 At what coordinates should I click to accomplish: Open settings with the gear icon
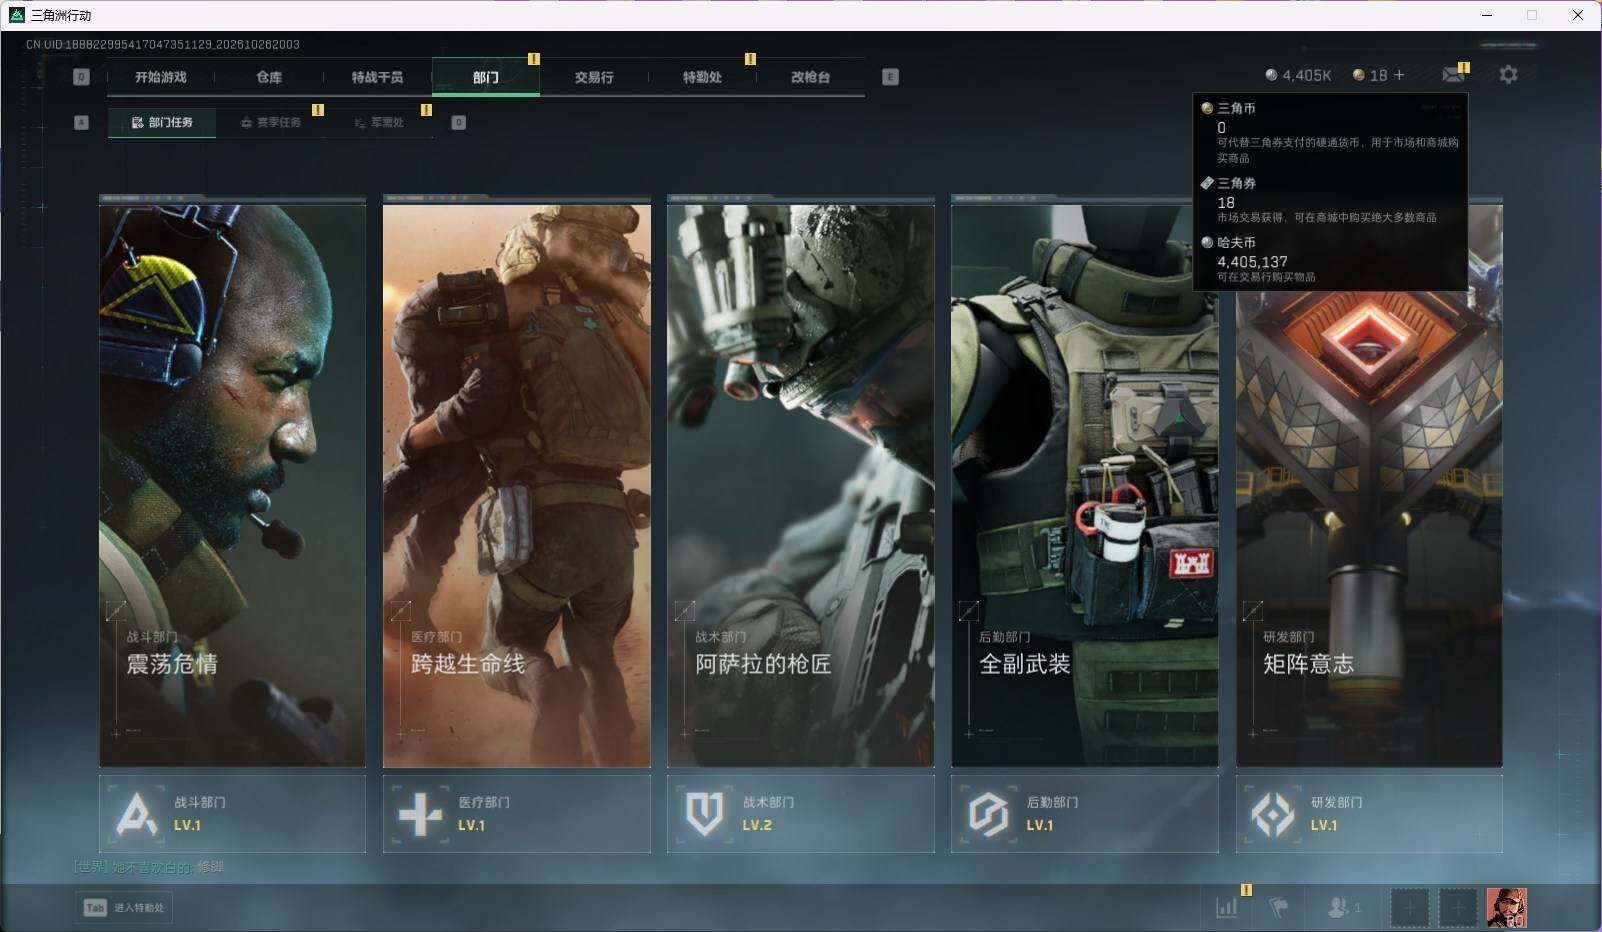pyautogui.click(x=1508, y=75)
